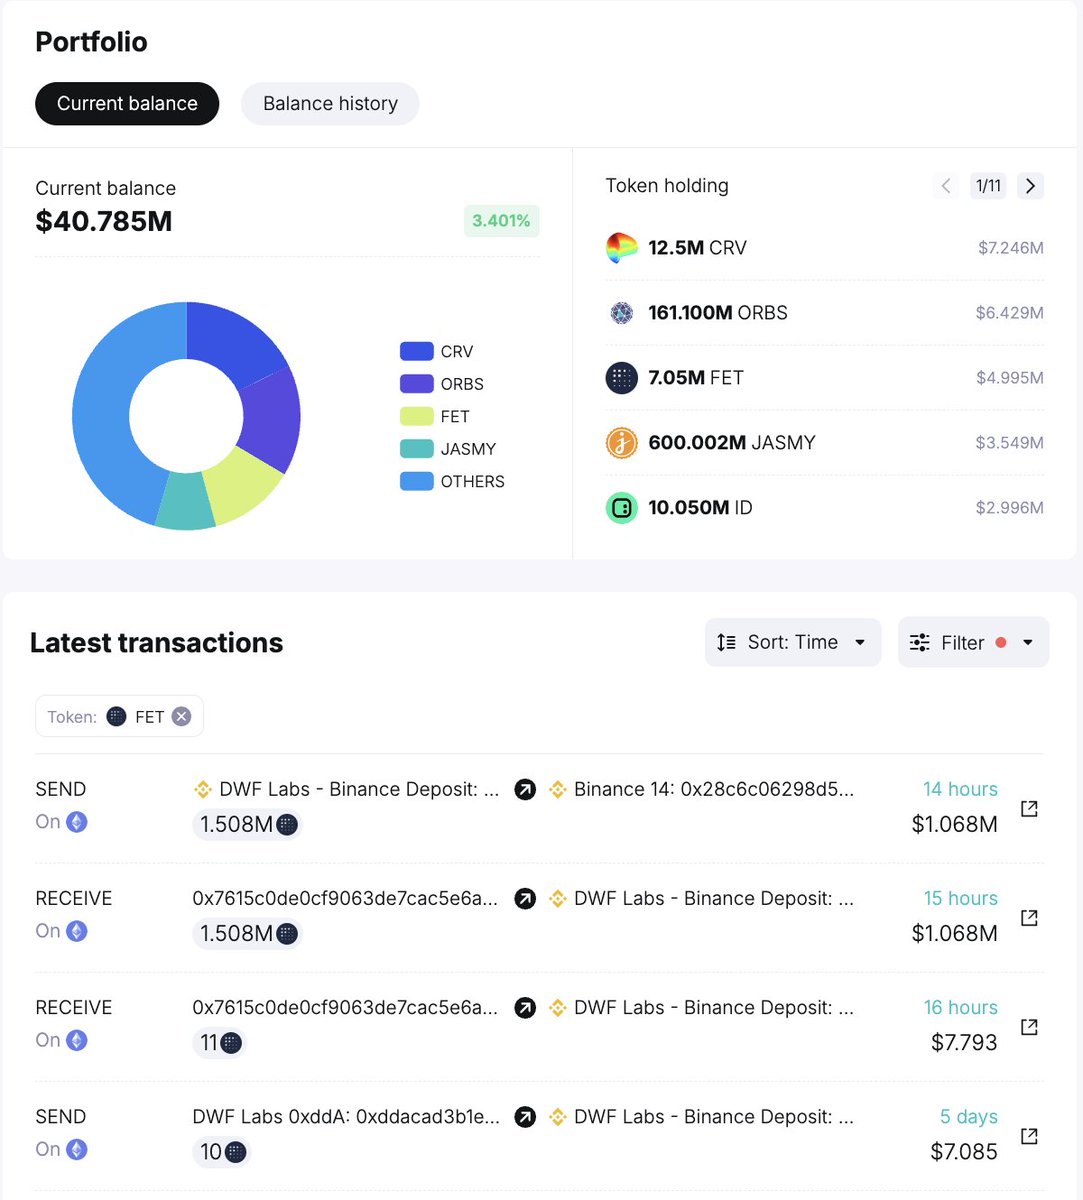Image resolution: width=1083 pixels, height=1200 pixels.
Task: Click the 161.100M ORBS holding row
Action: click(825, 313)
